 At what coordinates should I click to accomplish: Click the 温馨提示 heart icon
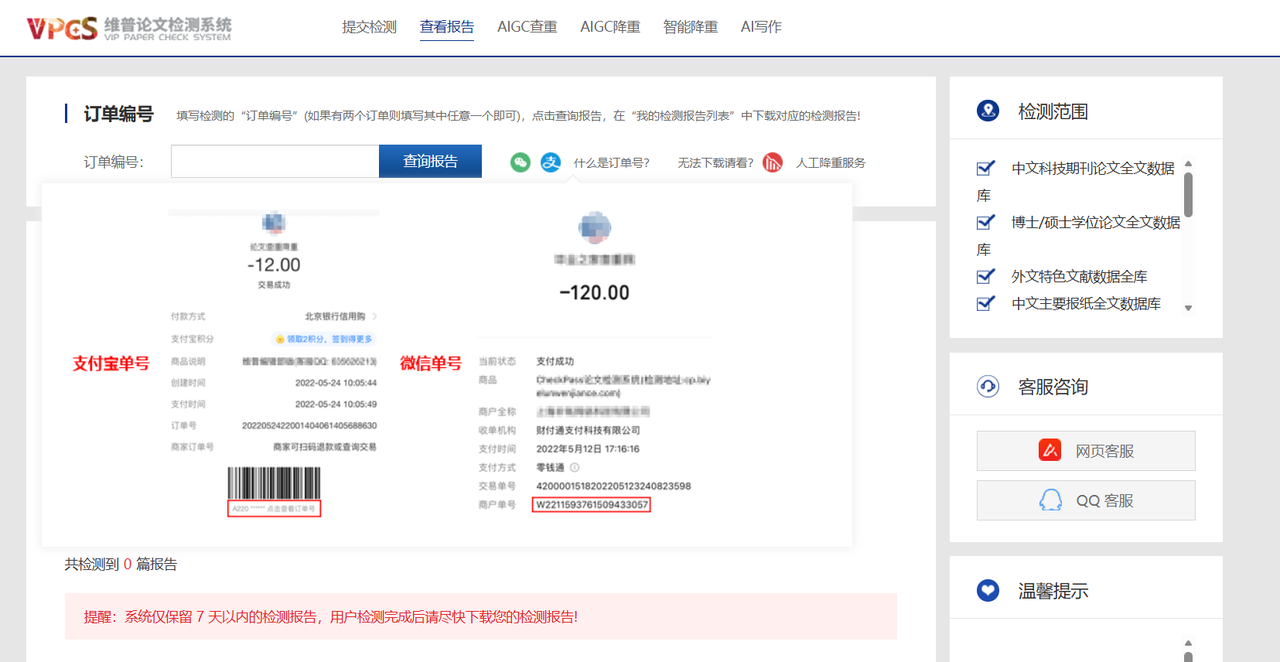[988, 590]
